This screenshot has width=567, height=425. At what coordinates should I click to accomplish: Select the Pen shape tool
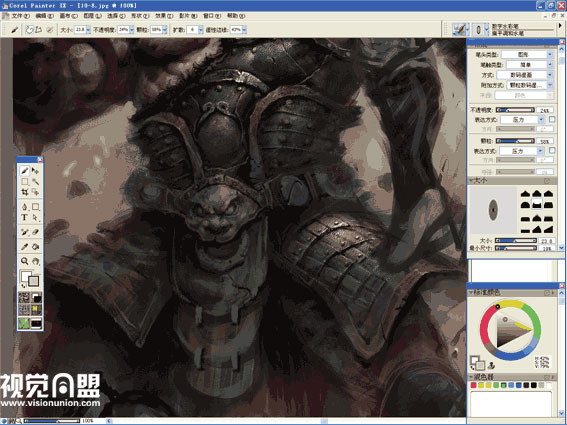point(24,207)
